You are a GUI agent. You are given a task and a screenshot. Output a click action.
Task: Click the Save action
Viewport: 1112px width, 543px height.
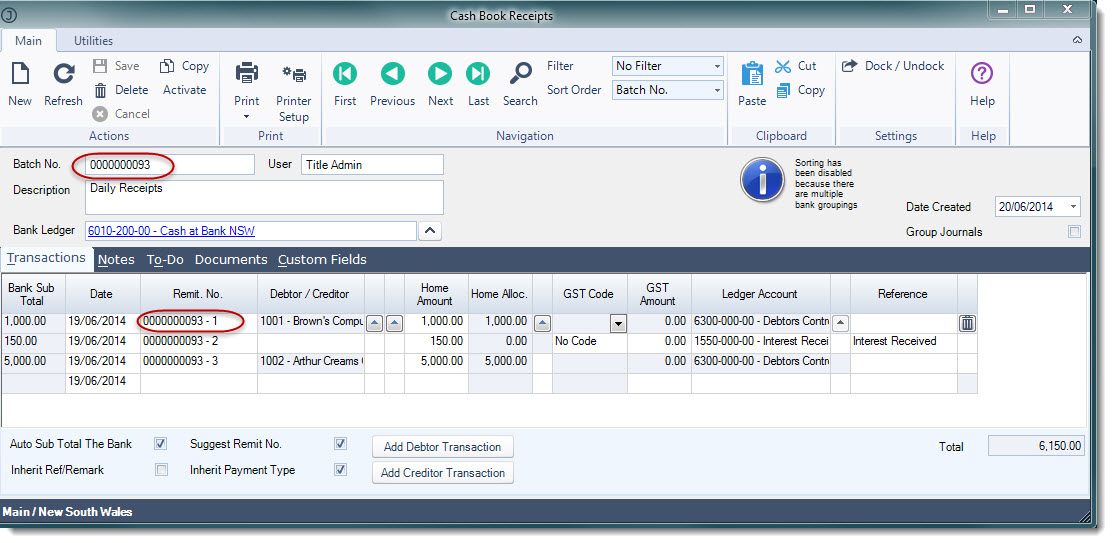pyautogui.click(x=117, y=66)
